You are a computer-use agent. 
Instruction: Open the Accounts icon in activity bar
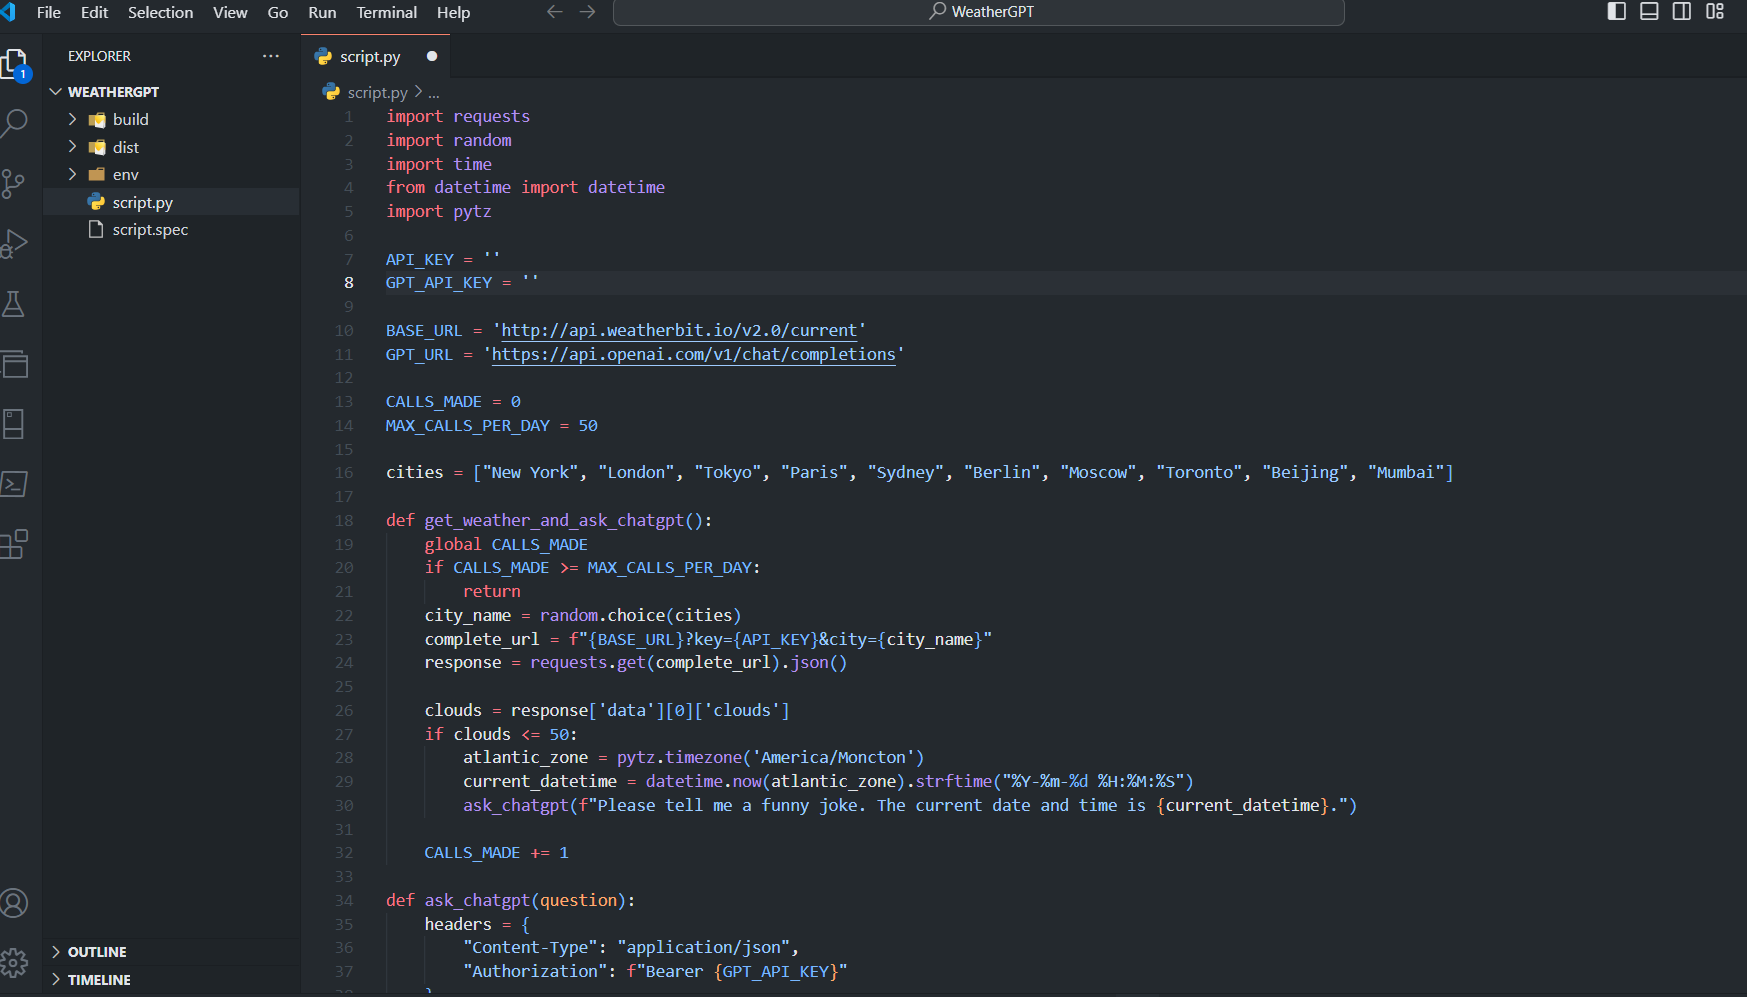(14, 903)
